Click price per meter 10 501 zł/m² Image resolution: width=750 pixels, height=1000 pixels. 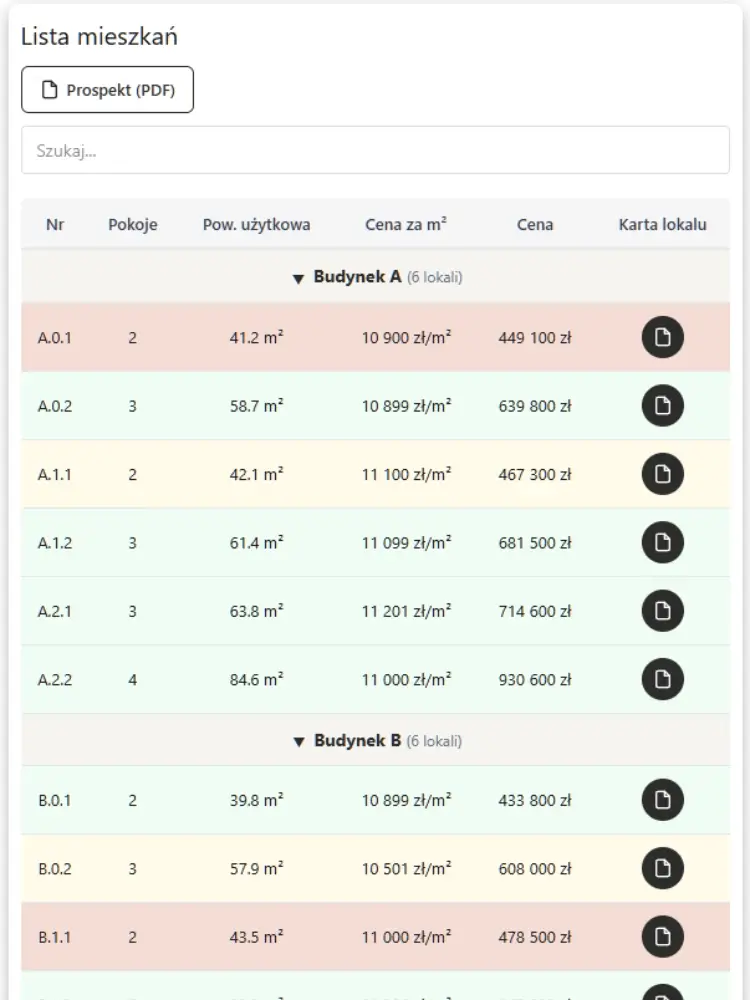click(x=406, y=868)
